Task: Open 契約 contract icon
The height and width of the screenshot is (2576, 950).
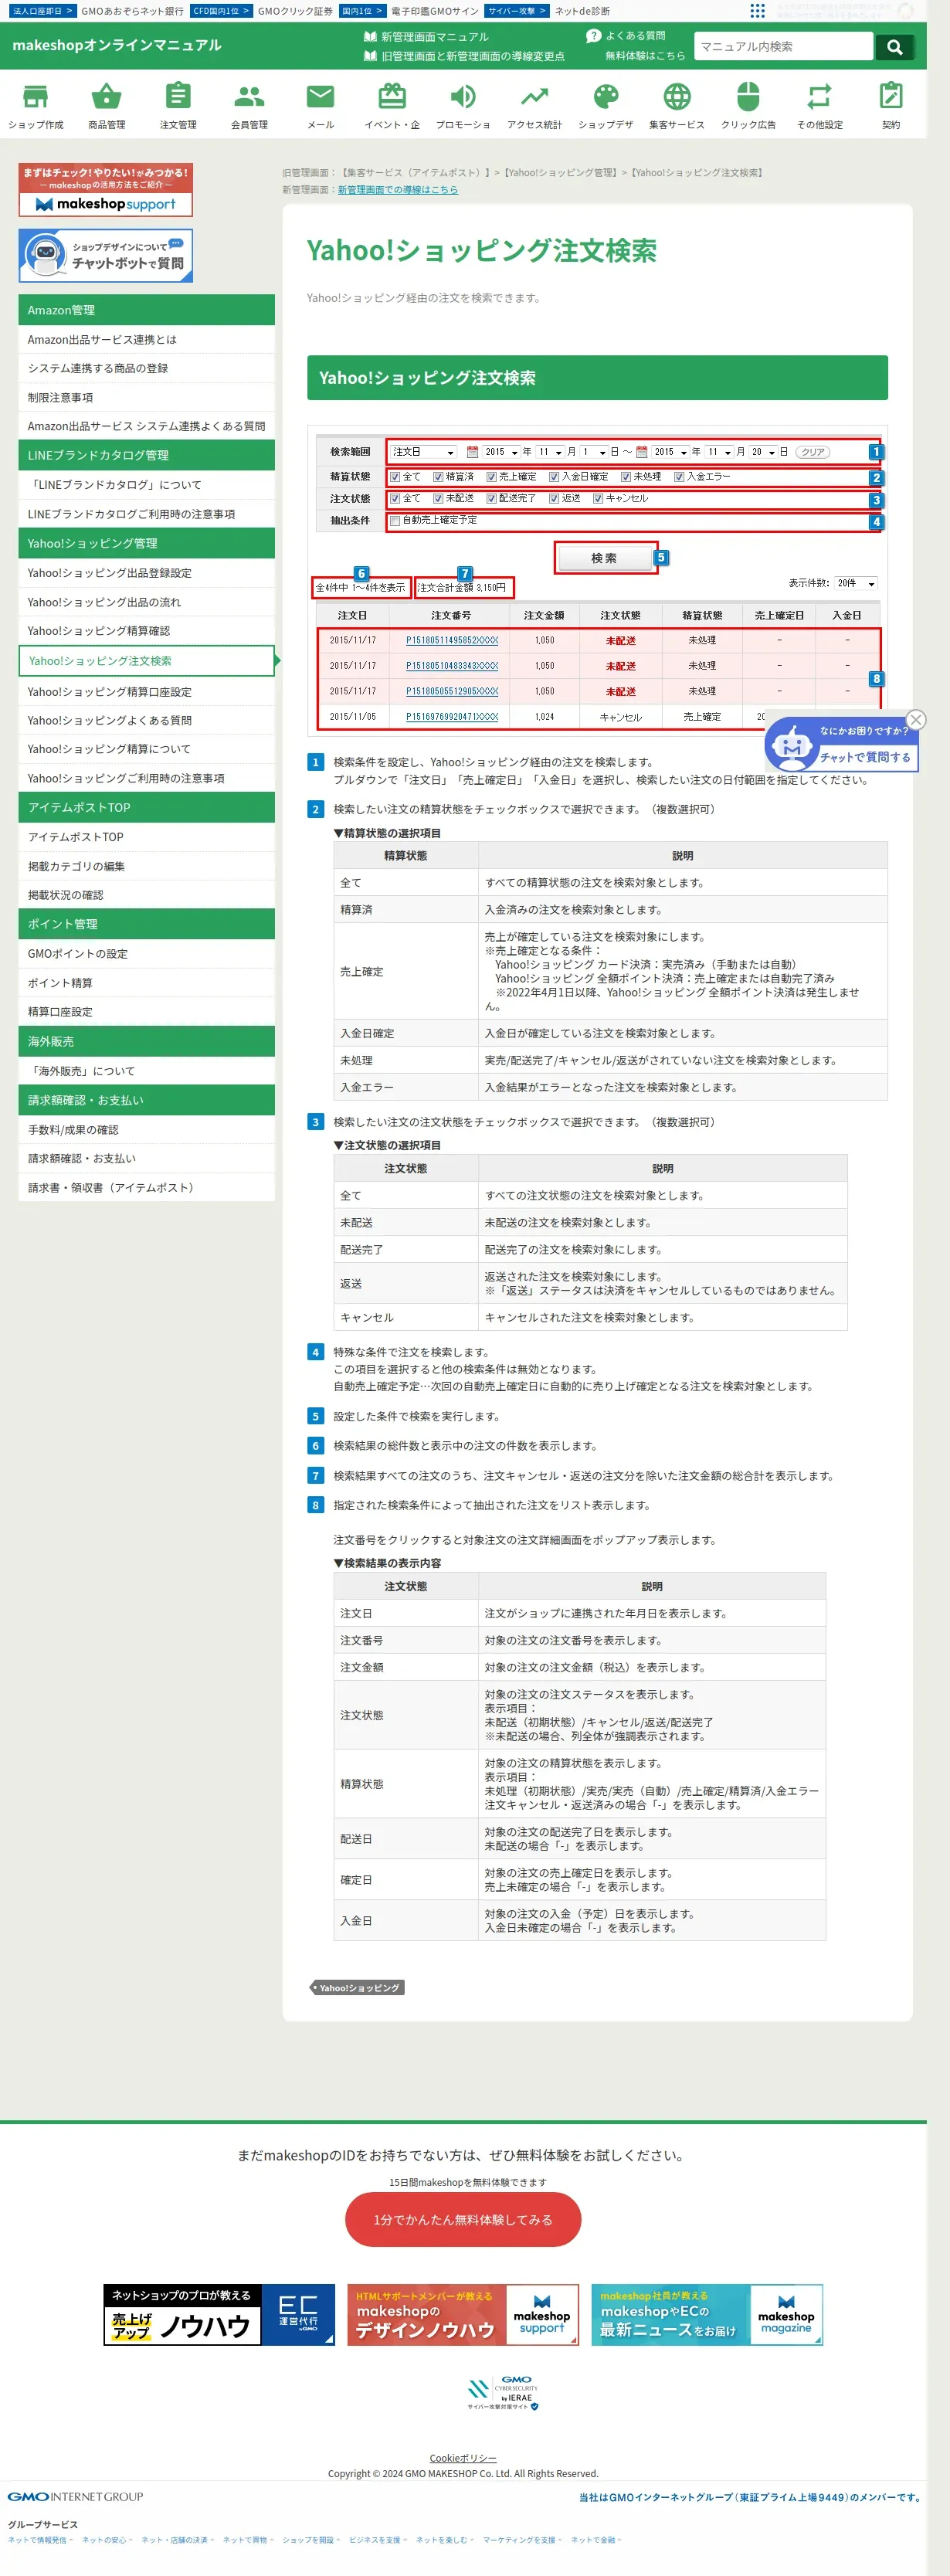Action: coord(891,105)
